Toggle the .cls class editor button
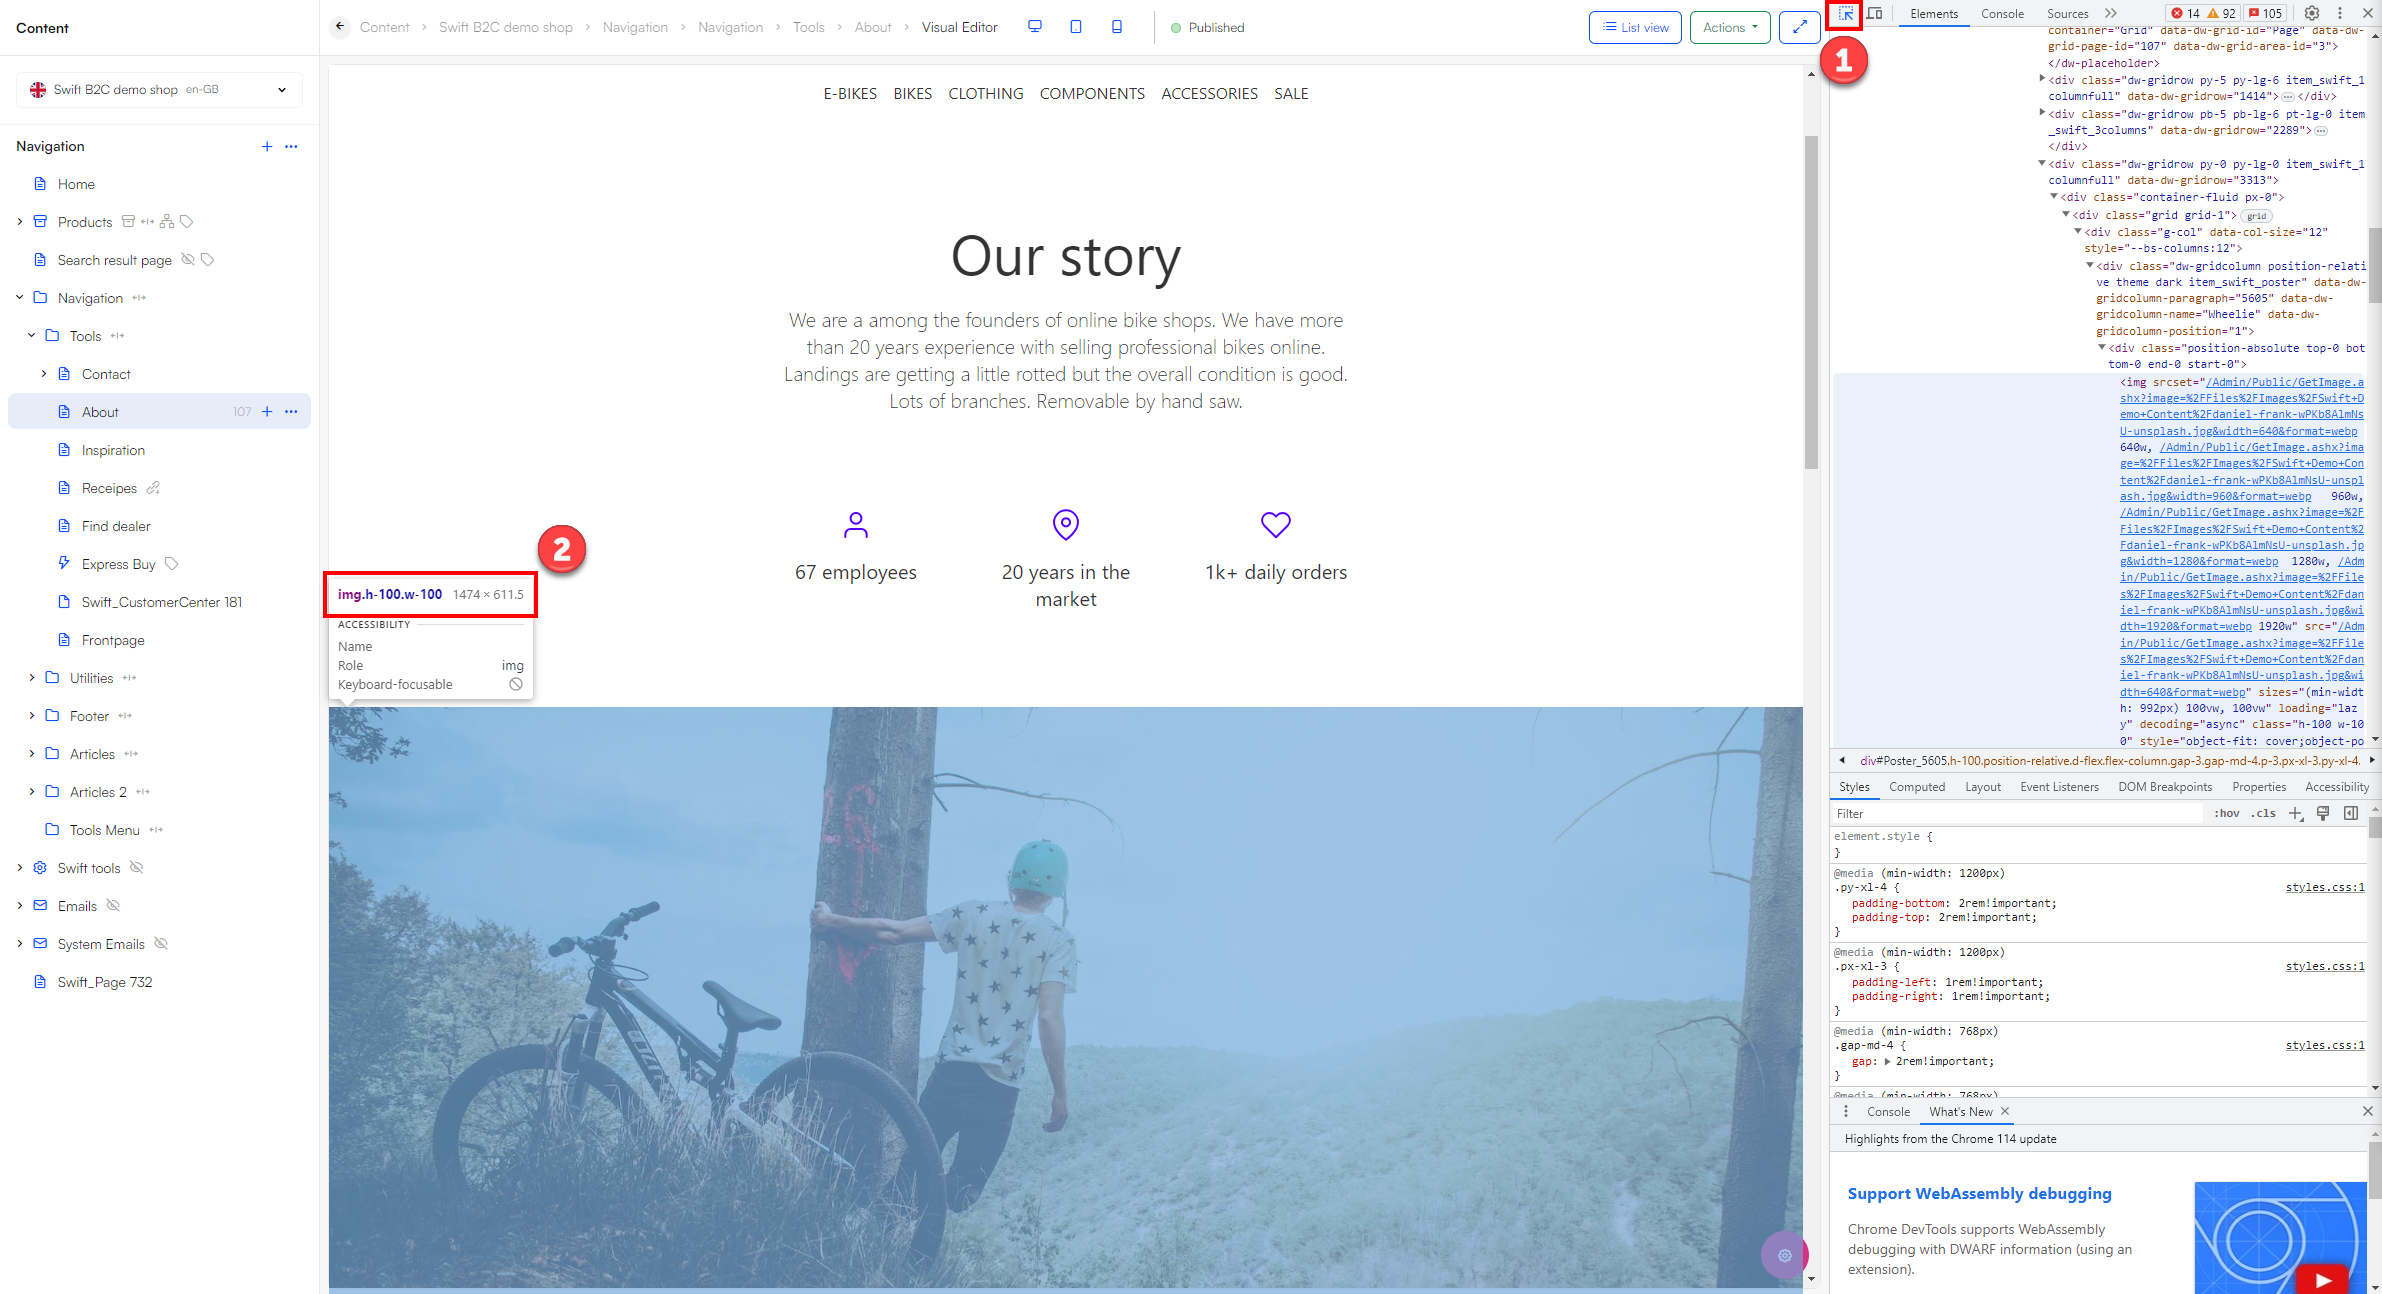The width and height of the screenshot is (2382, 1294). click(2263, 813)
